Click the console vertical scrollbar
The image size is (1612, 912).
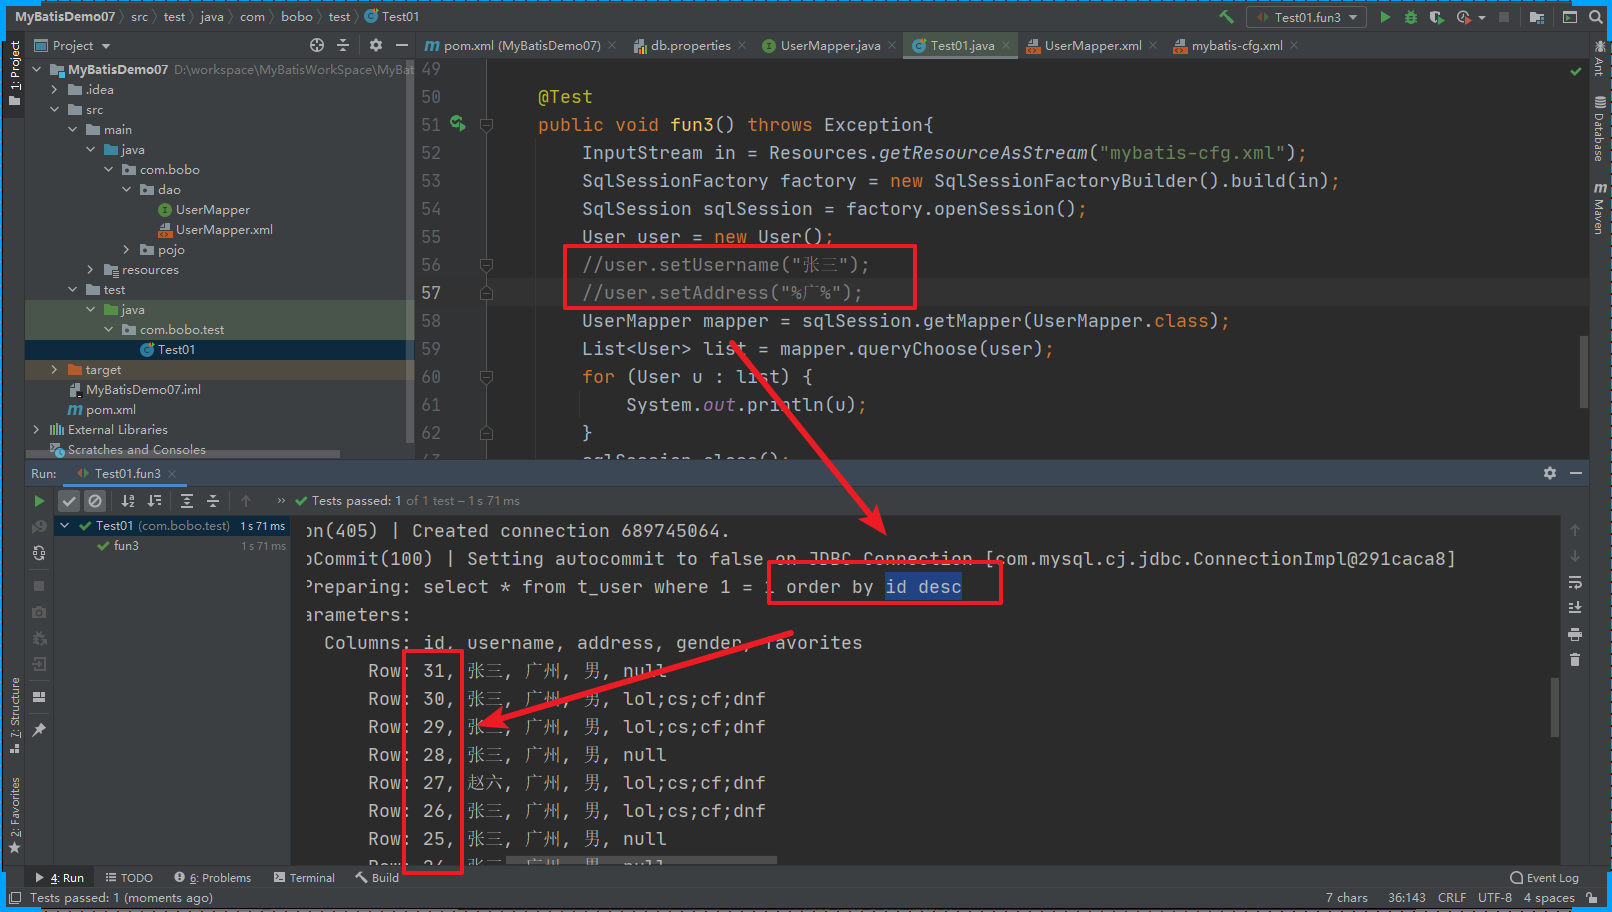1555,707
